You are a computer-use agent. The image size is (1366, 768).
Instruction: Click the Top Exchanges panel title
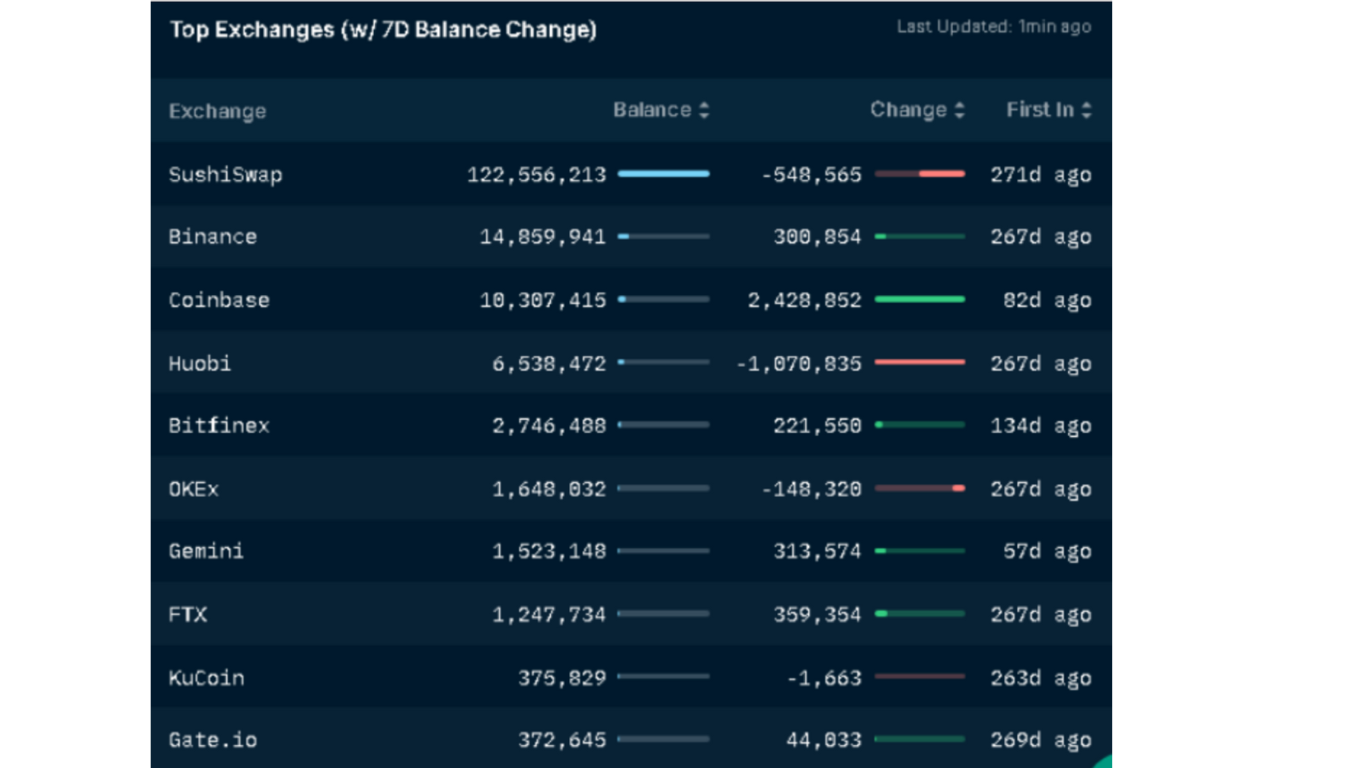(x=383, y=30)
